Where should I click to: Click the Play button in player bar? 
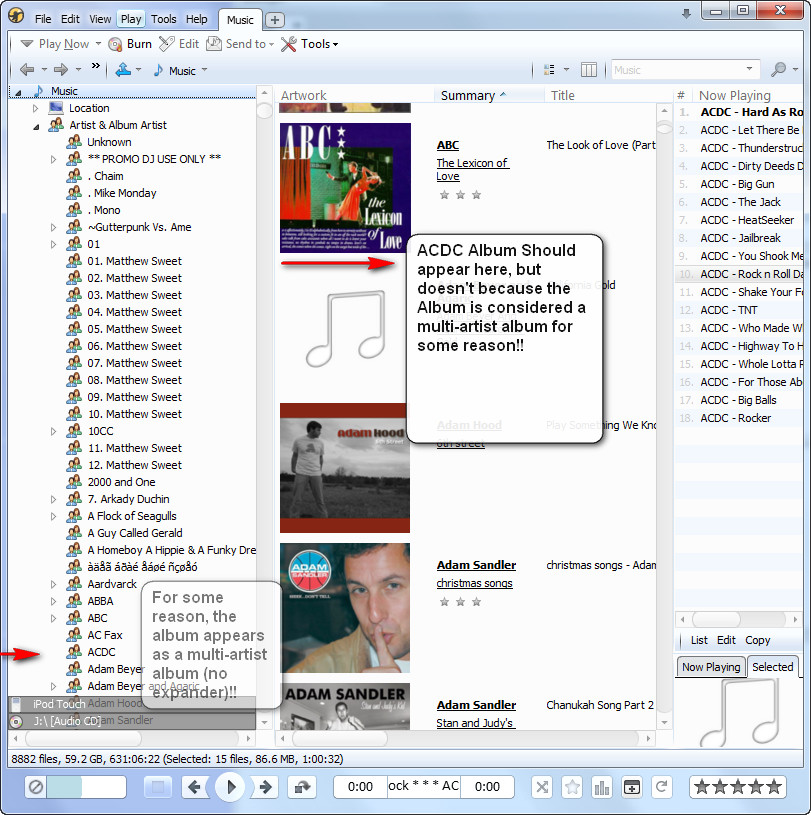230,787
